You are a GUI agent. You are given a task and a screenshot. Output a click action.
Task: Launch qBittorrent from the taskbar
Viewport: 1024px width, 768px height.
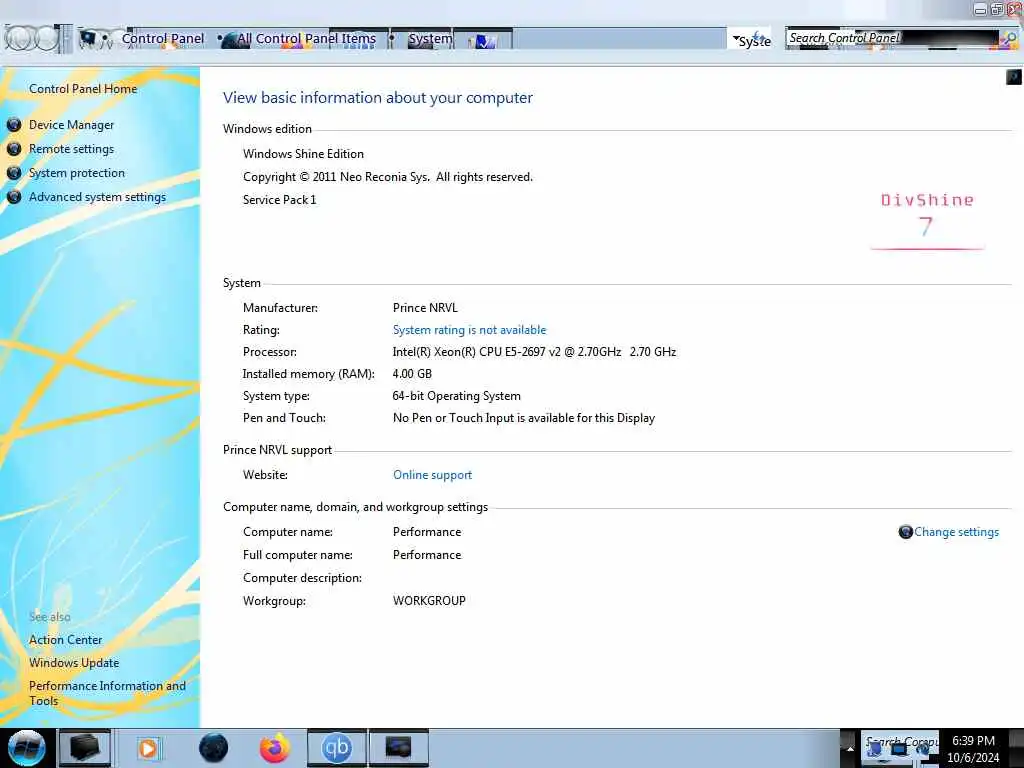click(336, 748)
